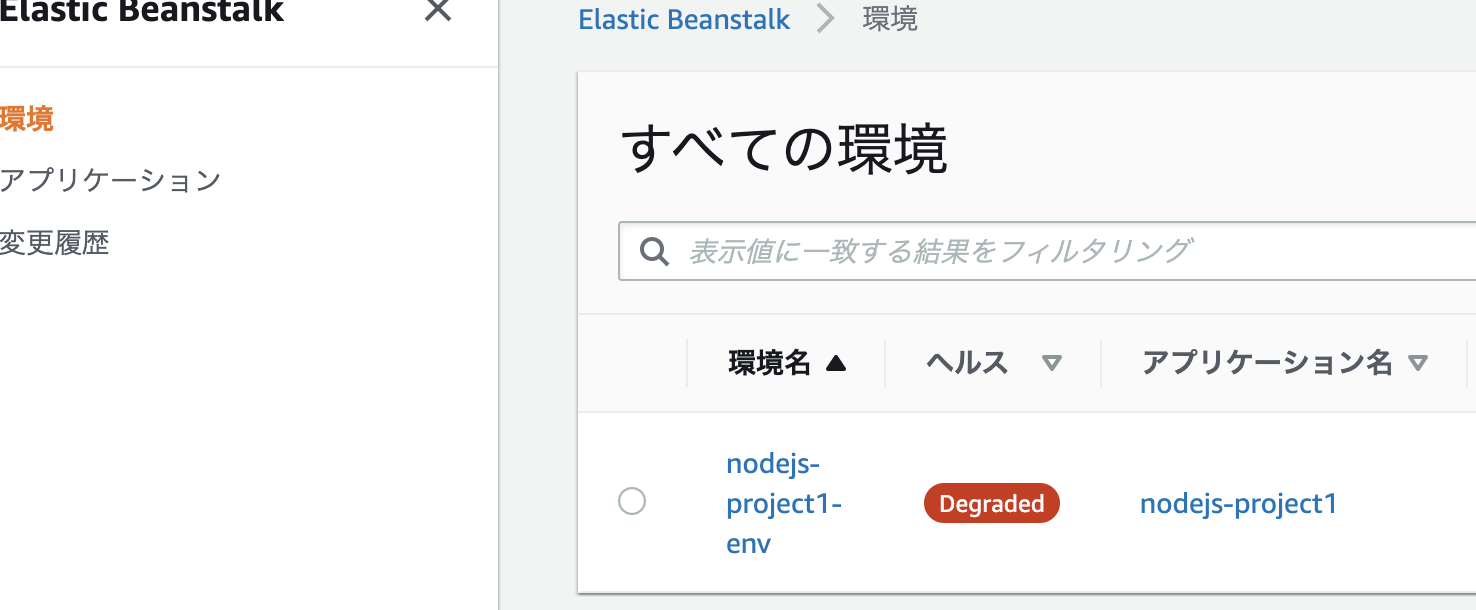The width and height of the screenshot is (1476, 610).
Task: Click the Elastic Beanstalk panel heading
Action: click(143, 14)
